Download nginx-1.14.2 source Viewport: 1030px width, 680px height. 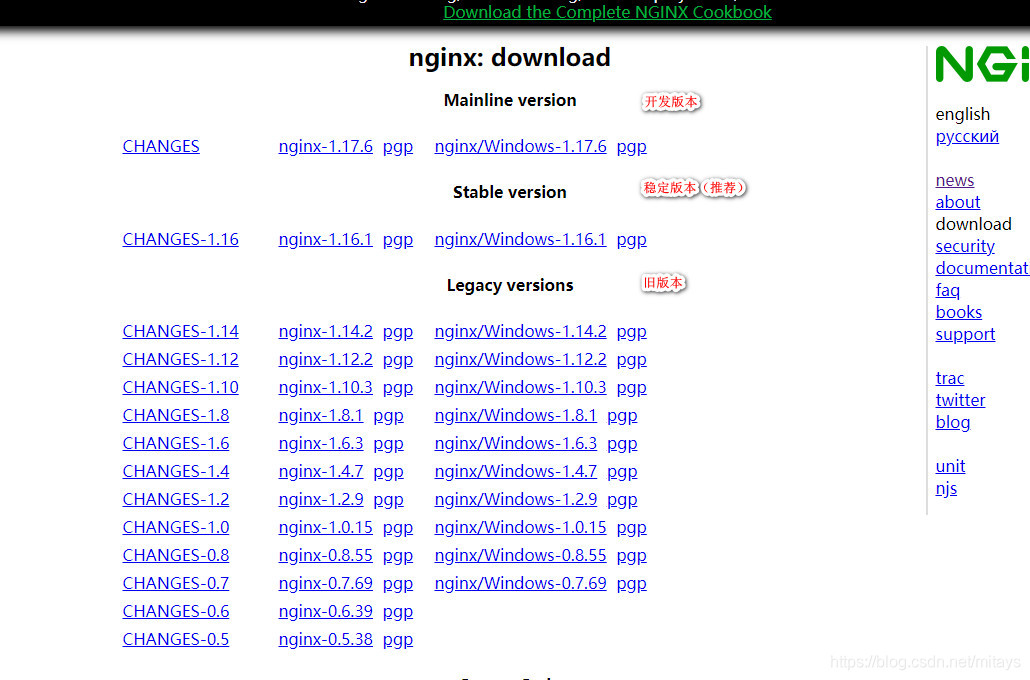click(325, 331)
